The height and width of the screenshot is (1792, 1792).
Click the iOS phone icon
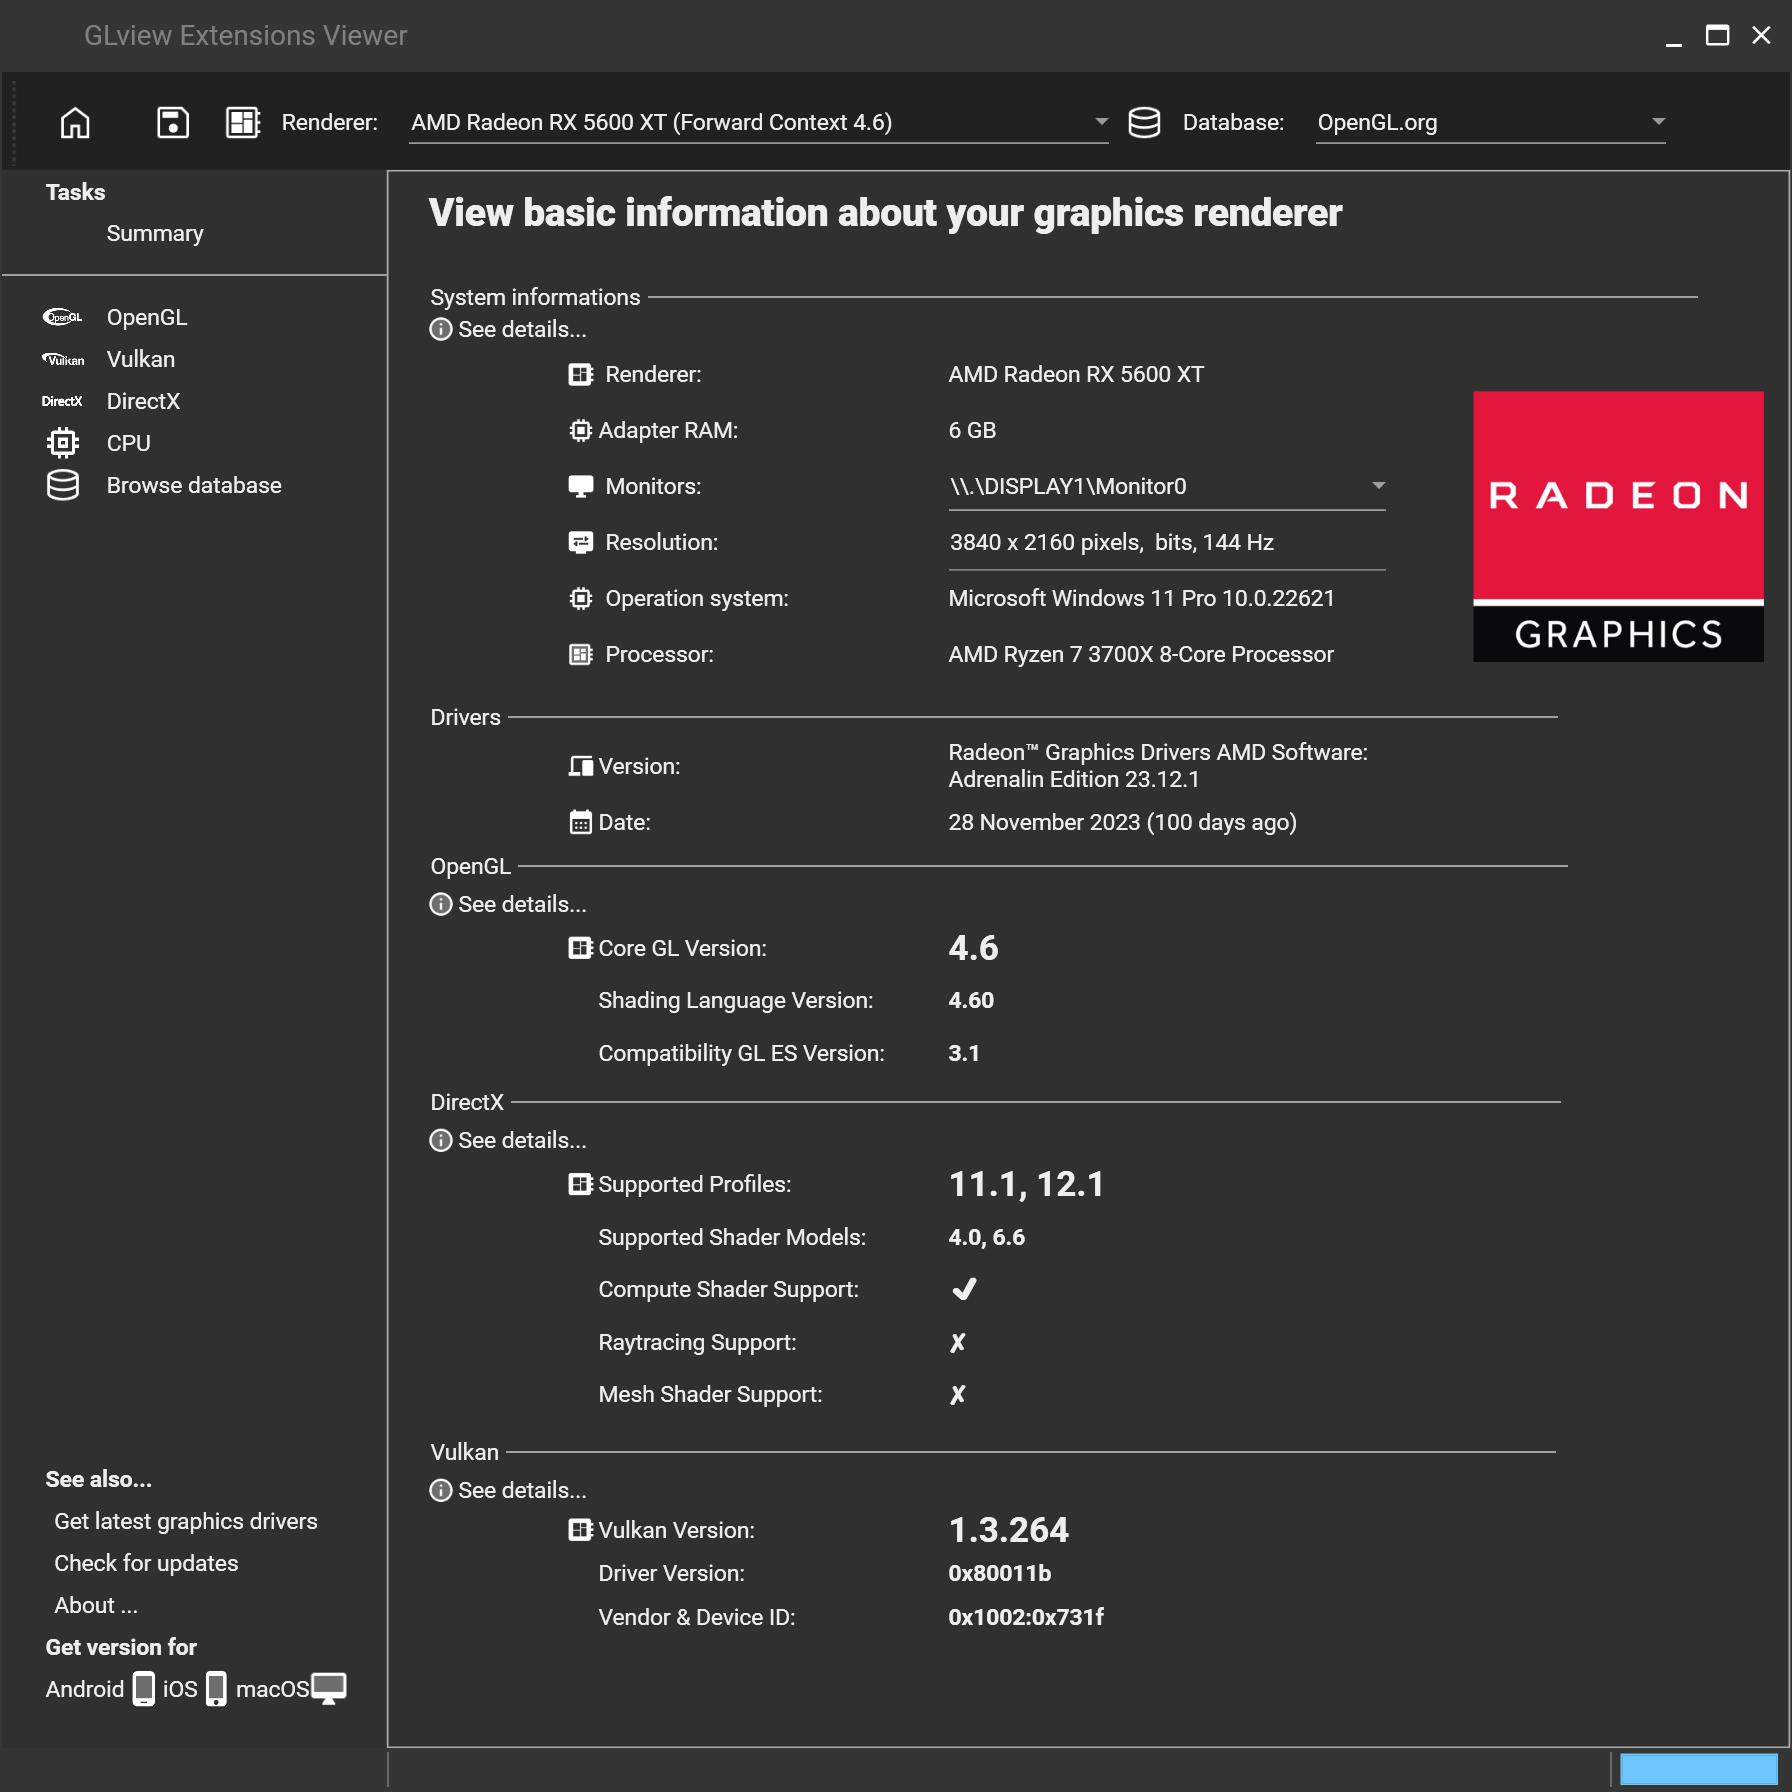coord(216,1689)
